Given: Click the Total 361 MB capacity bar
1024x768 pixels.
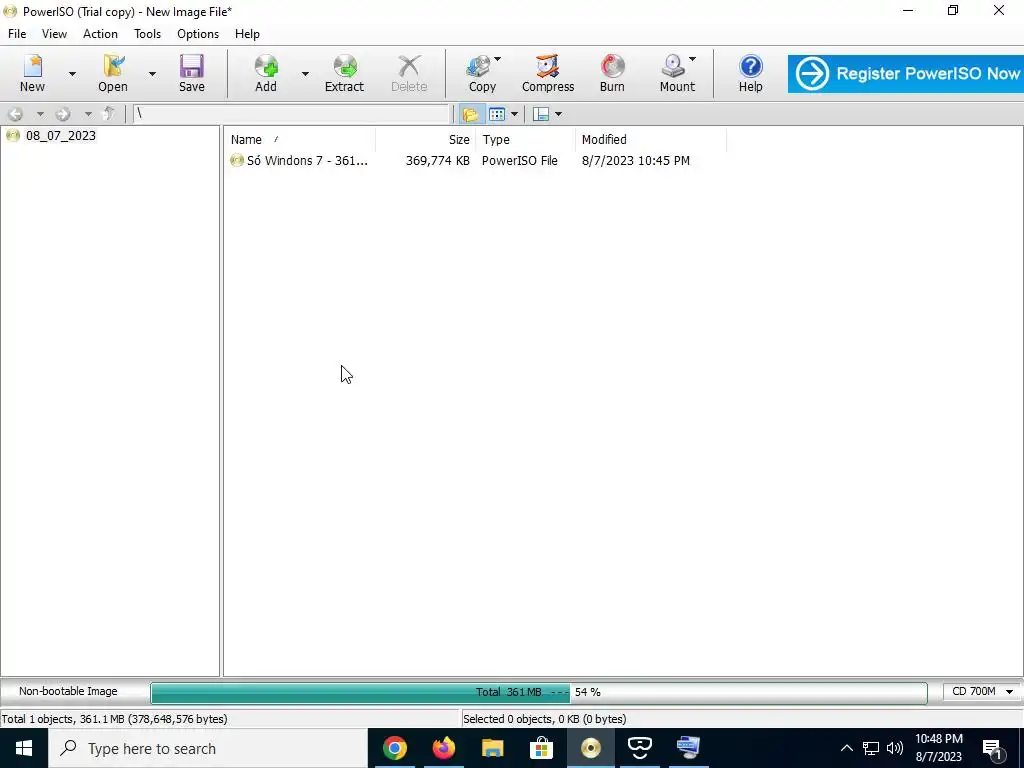Looking at the screenshot, I should pyautogui.click(x=539, y=692).
